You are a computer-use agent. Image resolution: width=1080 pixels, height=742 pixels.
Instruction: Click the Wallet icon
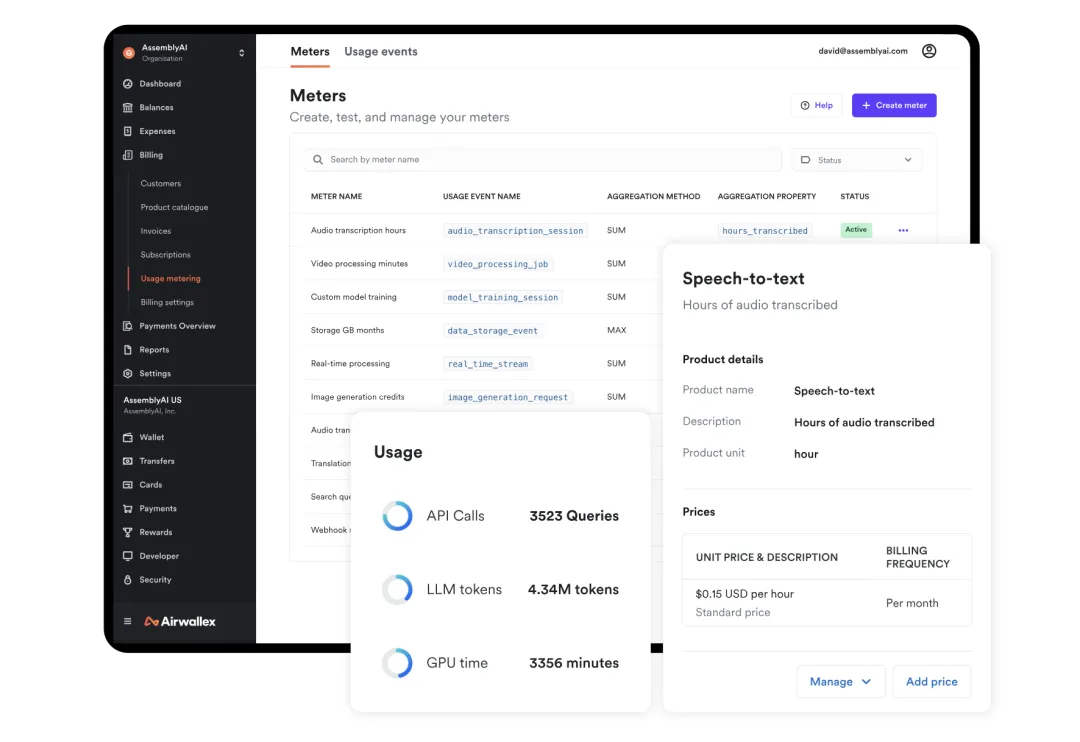click(x=127, y=437)
